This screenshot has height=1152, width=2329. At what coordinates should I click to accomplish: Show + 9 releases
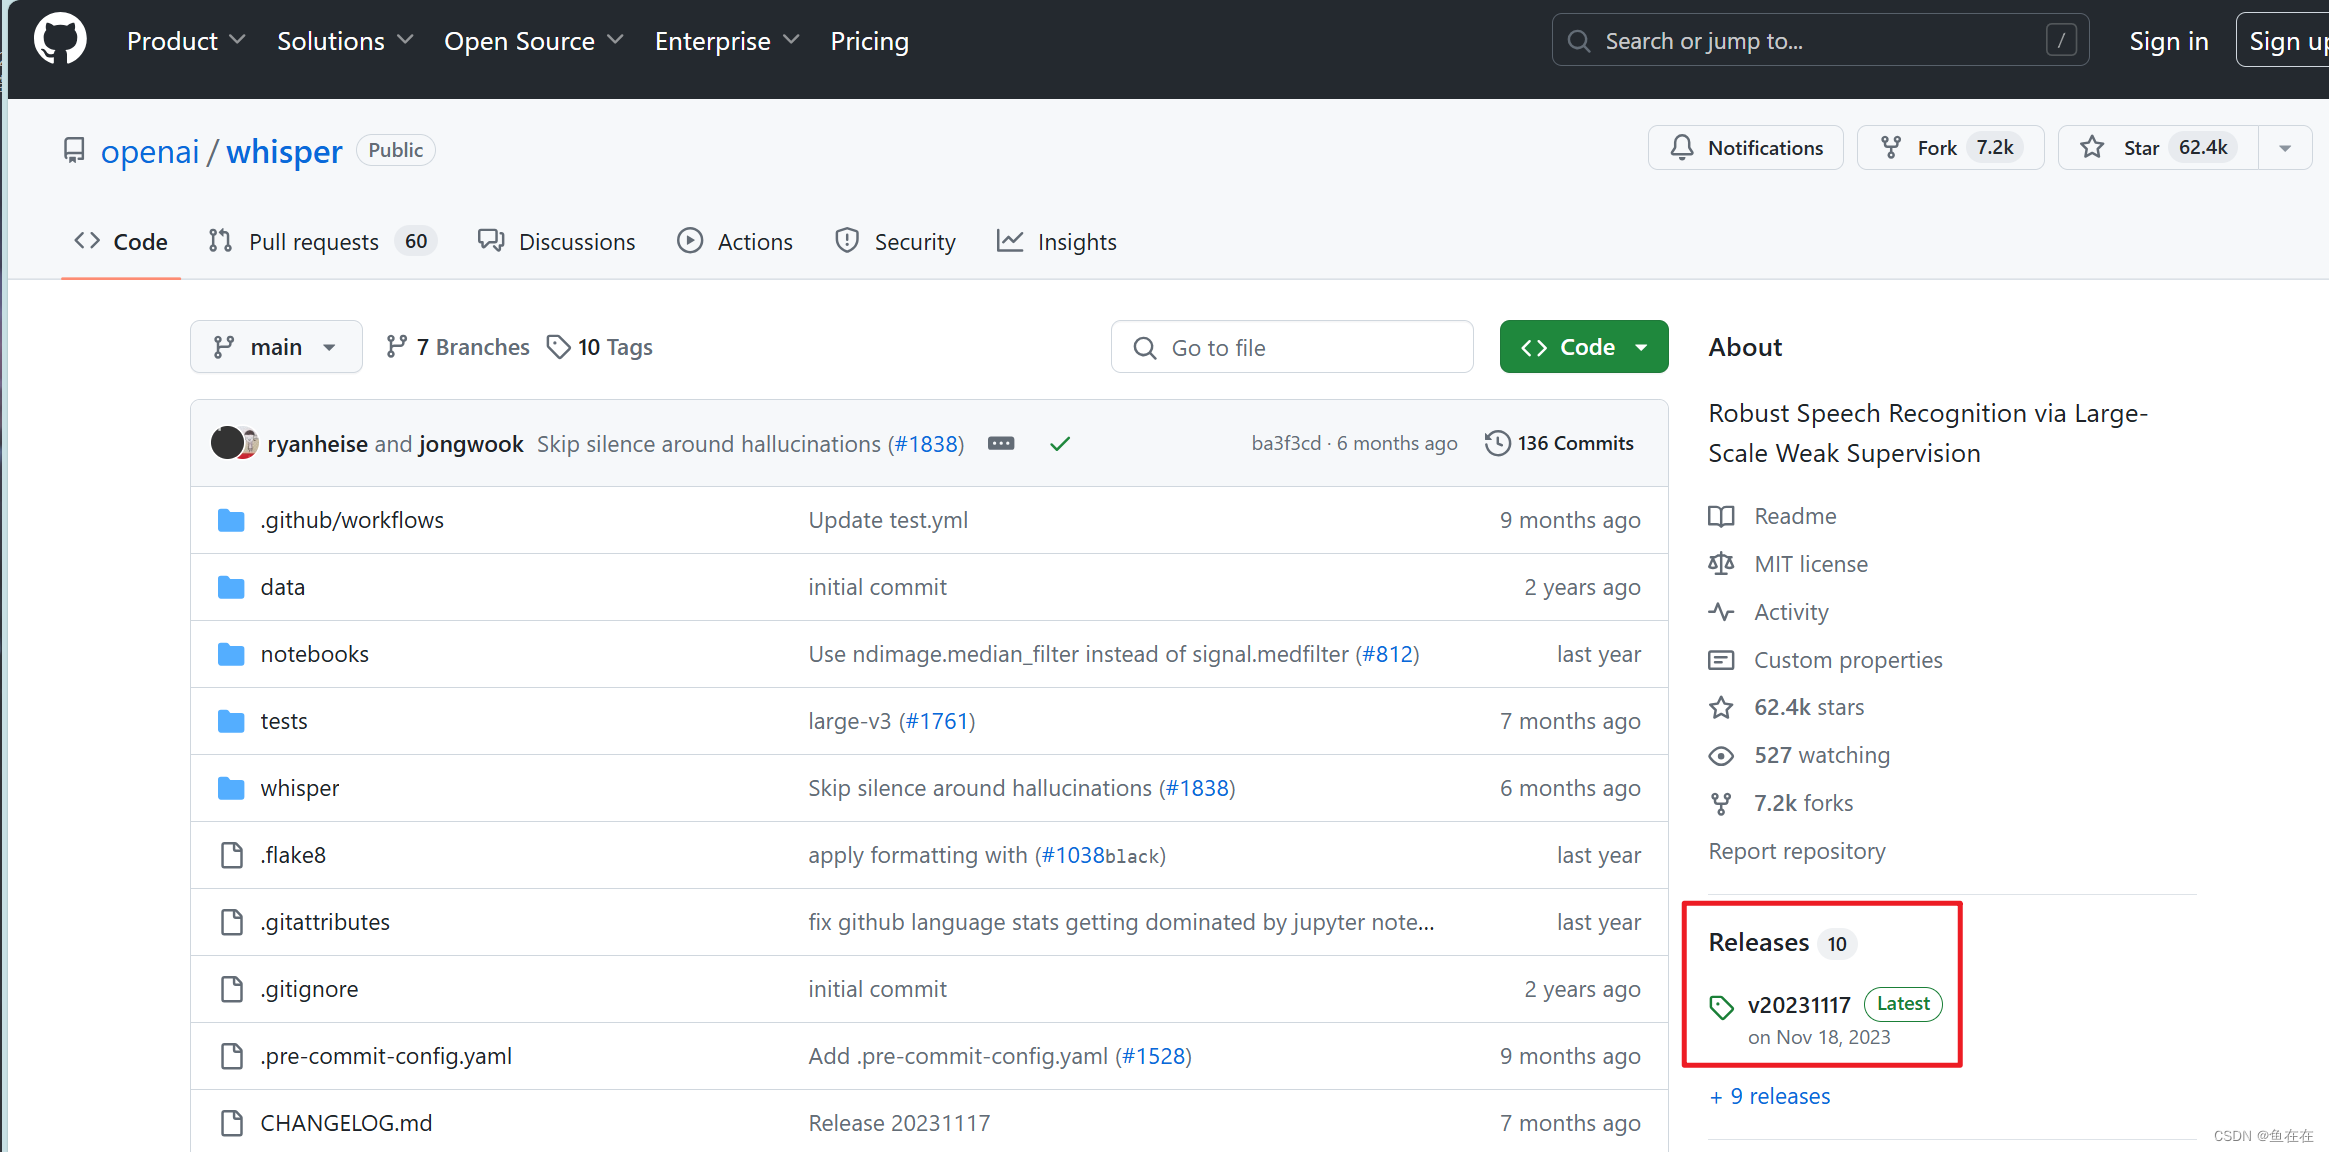point(1770,1096)
